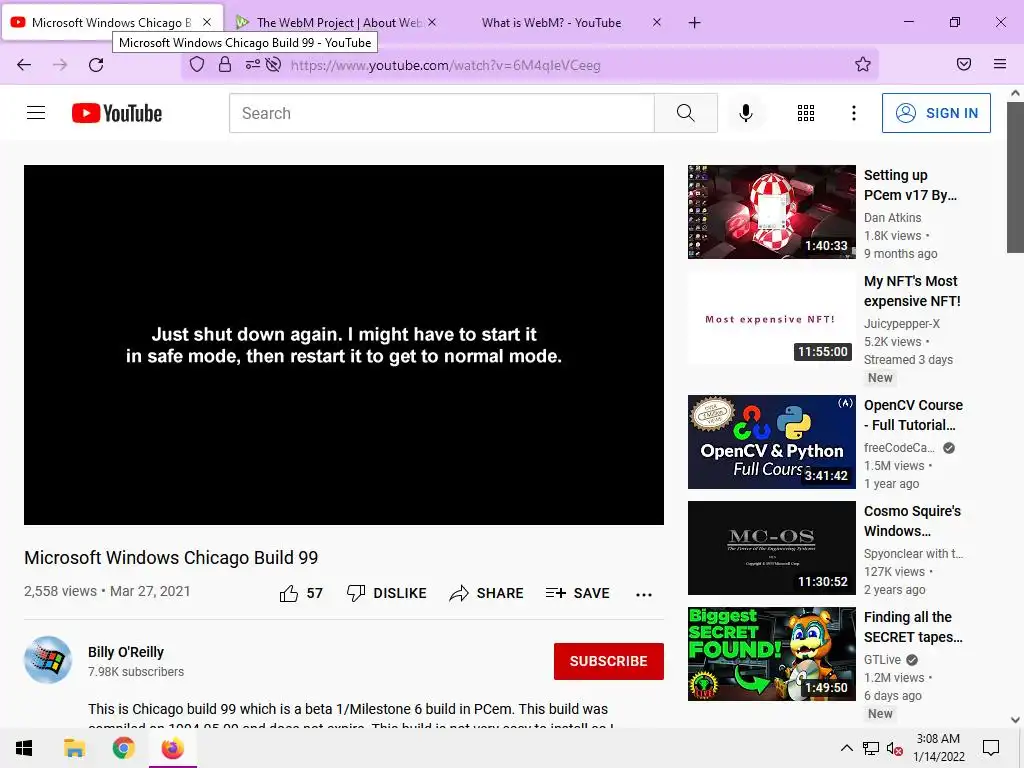Save video to a playlist
1024x768 pixels.
[x=578, y=593]
